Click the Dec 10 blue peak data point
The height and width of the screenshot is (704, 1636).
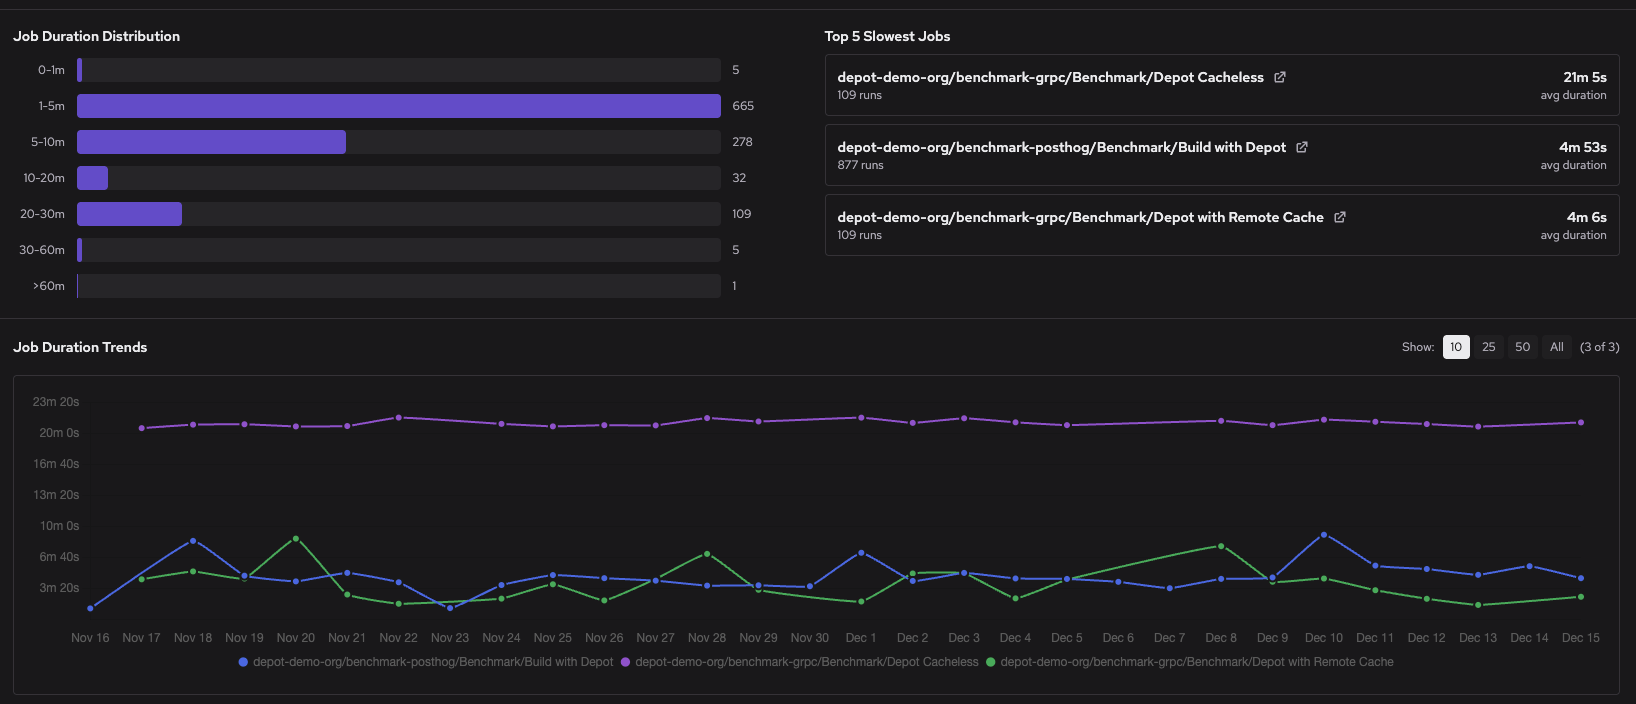point(1324,535)
